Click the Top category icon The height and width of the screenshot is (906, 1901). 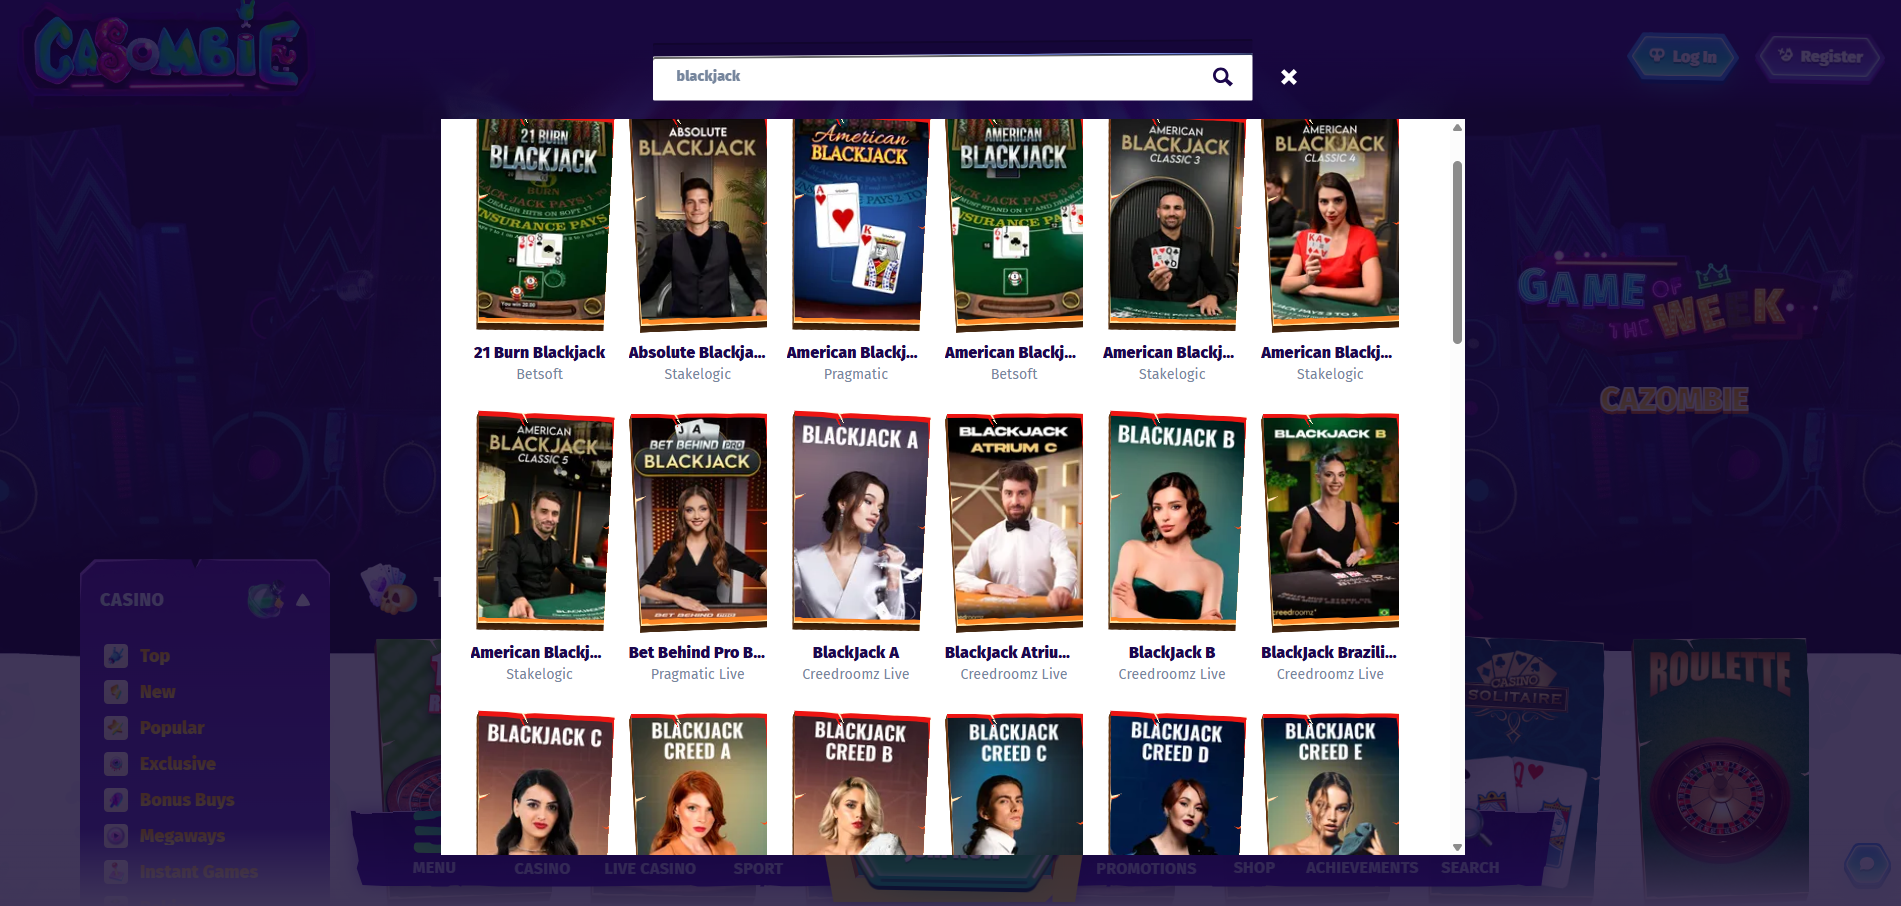[116, 656]
